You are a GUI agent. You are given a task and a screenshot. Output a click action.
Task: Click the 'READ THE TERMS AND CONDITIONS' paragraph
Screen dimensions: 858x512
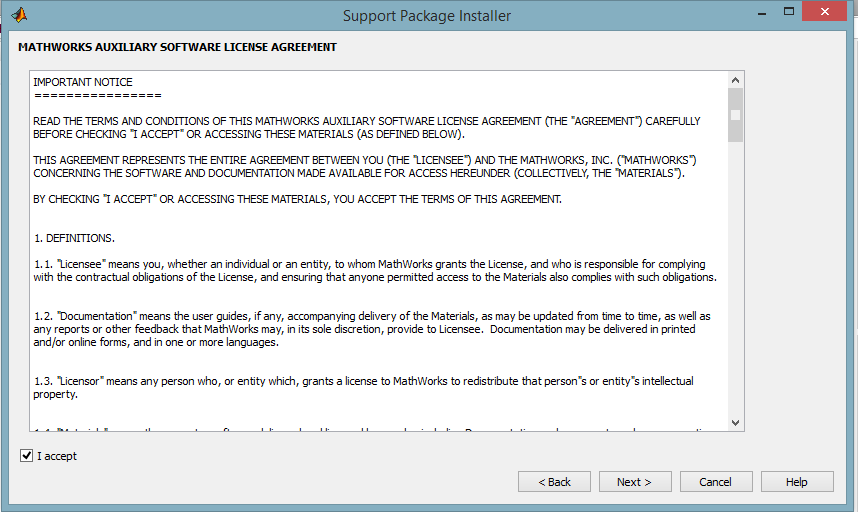click(x=367, y=127)
